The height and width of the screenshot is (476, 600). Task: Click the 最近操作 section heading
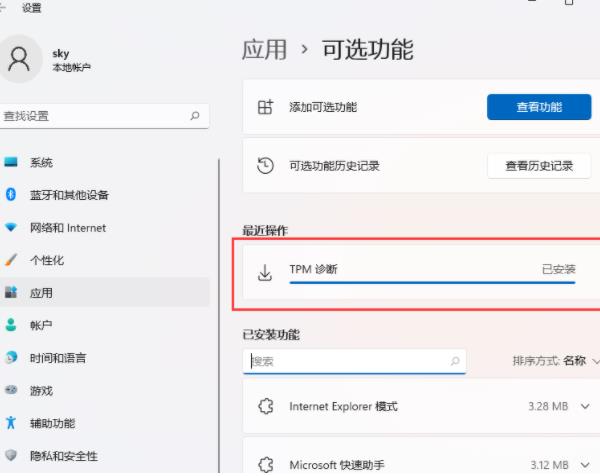[x=265, y=230]
